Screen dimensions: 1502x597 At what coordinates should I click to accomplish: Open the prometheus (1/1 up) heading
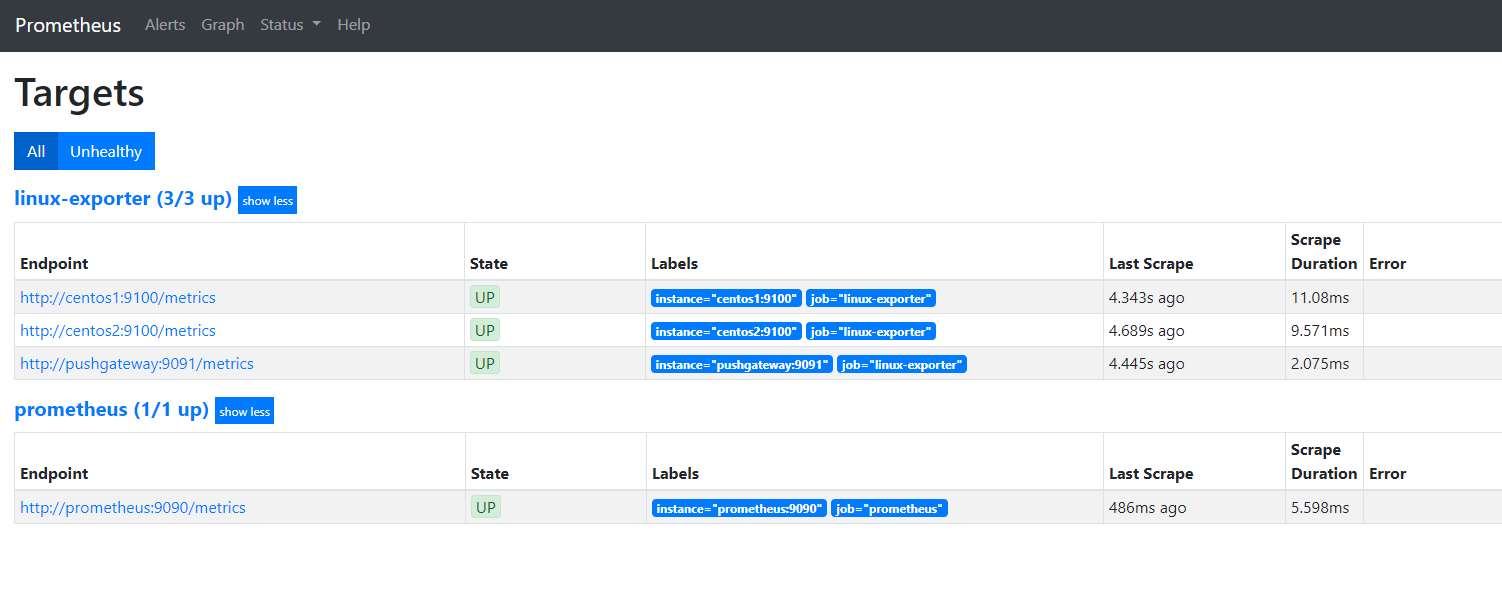point(111,409)
